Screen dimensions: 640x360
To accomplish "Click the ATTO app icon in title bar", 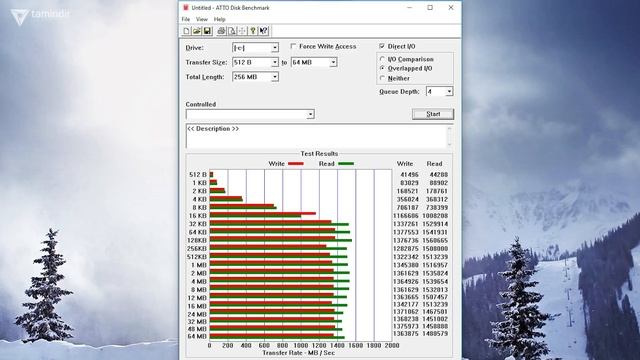I will [x=186, y=7].
